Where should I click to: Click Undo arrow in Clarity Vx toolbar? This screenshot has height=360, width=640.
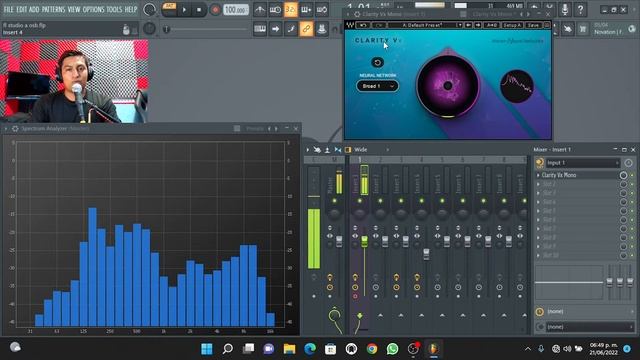pyautogui.click(x=362, y=25)
